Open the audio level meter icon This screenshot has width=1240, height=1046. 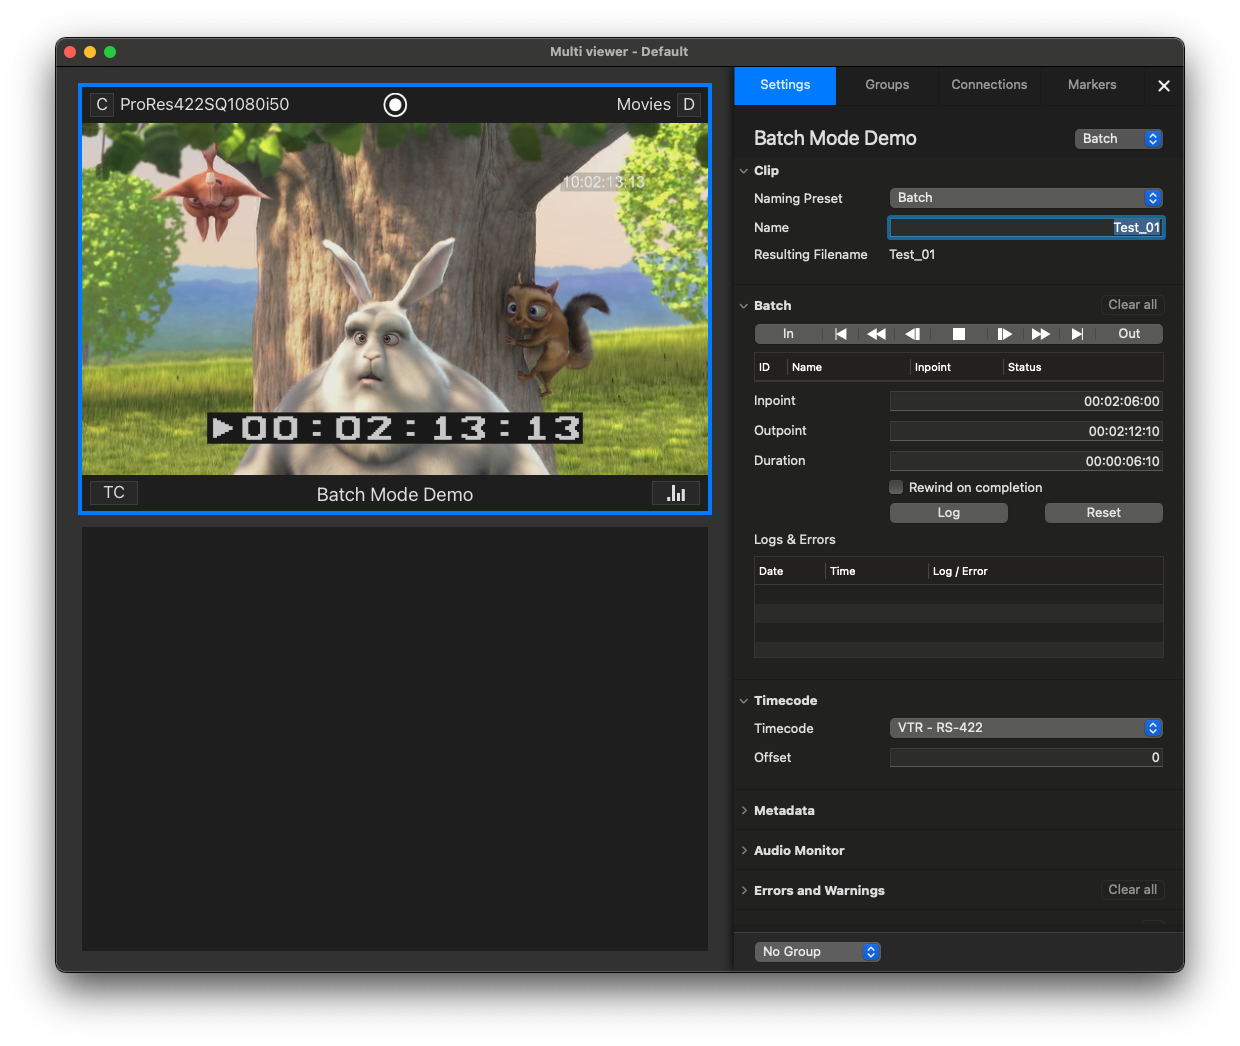coord(676,493)
